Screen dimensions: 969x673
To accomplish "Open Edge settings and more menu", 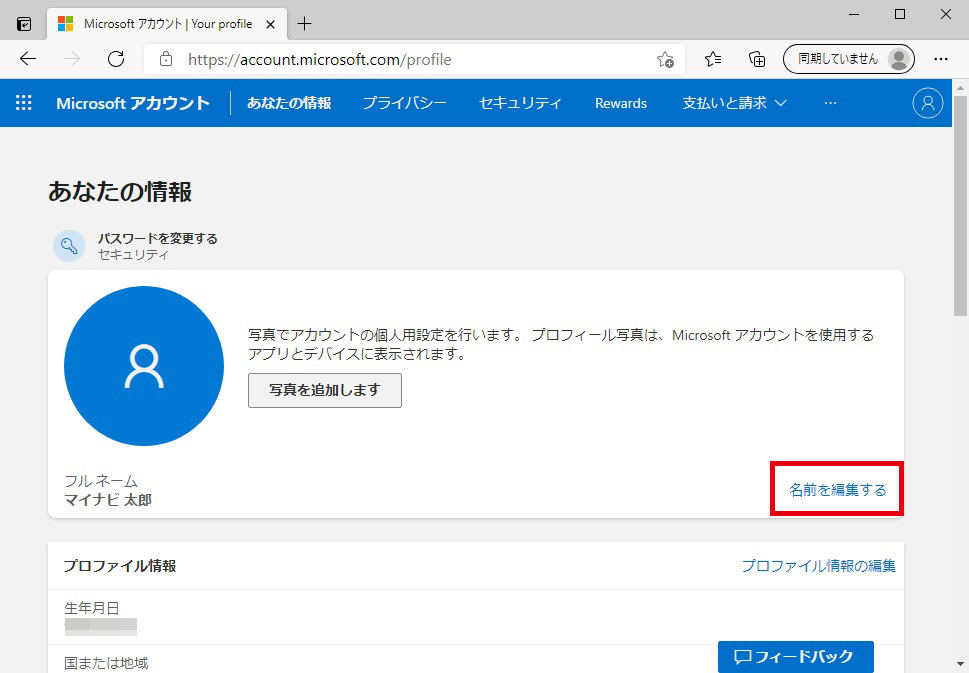I will pos(941,59).
